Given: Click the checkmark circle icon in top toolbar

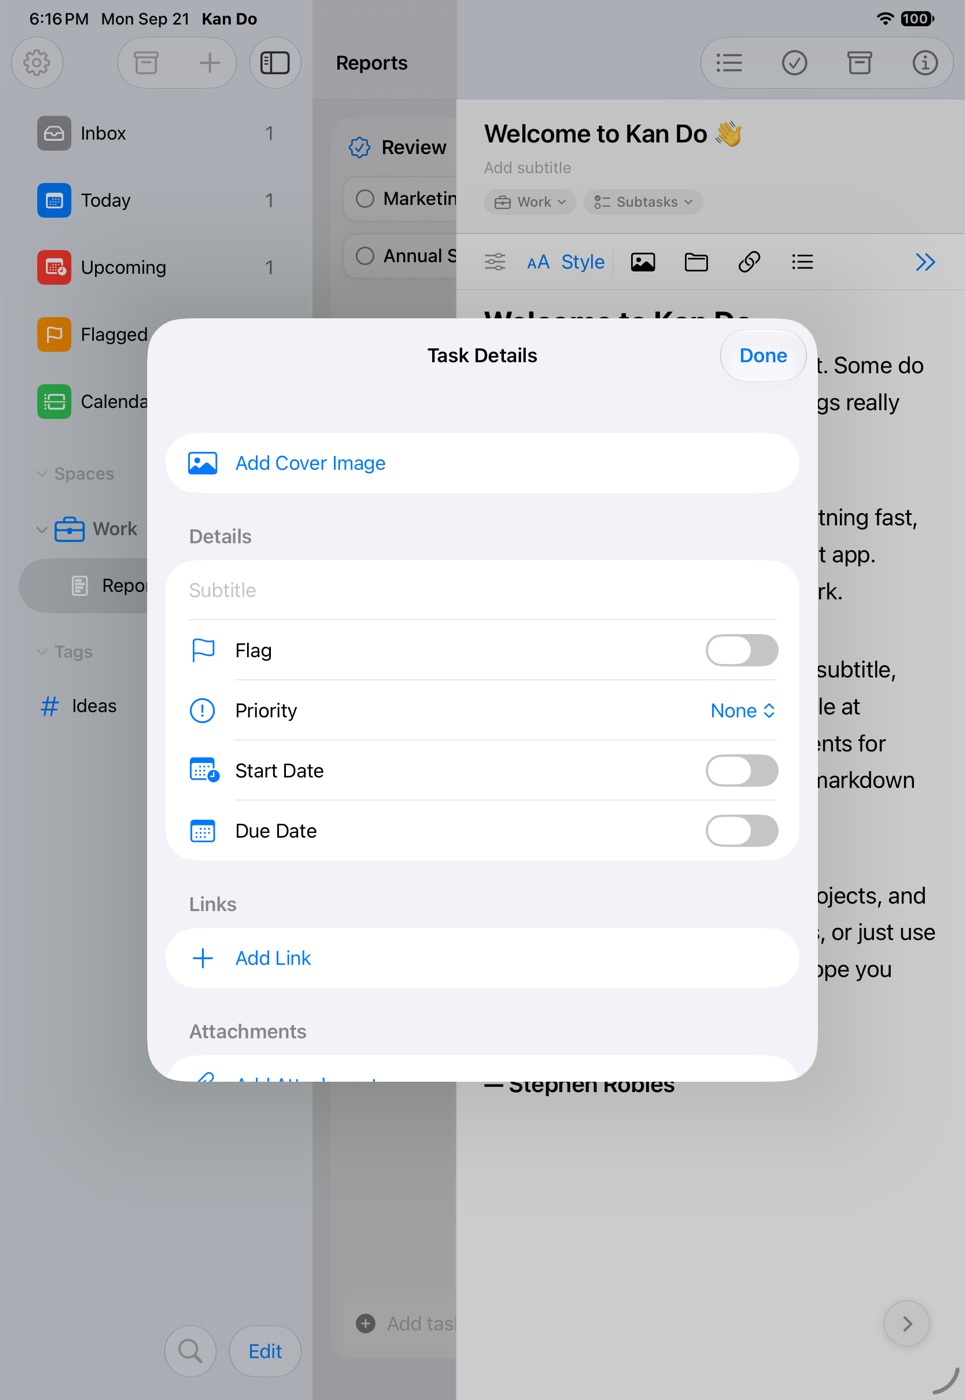Looking at the screenshot, I should pyautogui.click(x=794, y=63).
